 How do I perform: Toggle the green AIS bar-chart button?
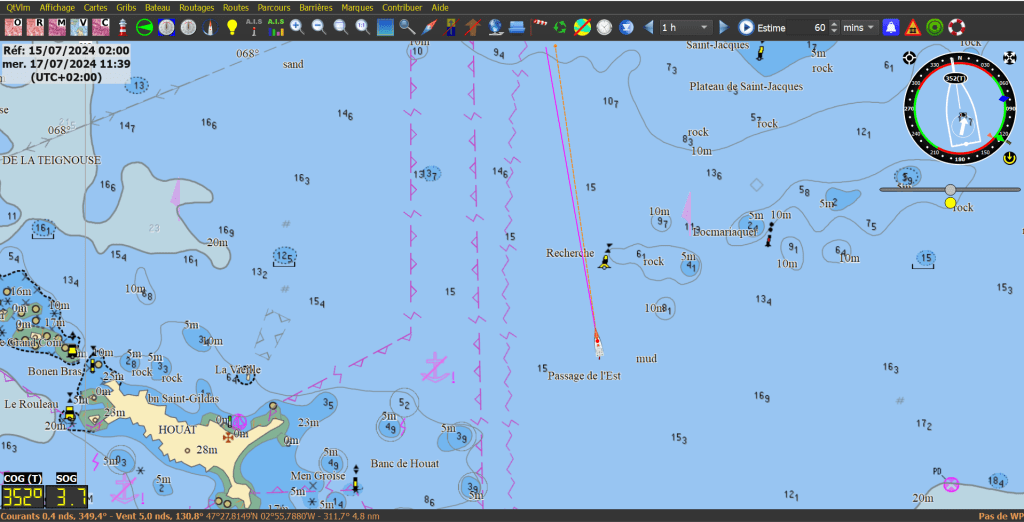(x=275, y=27)
